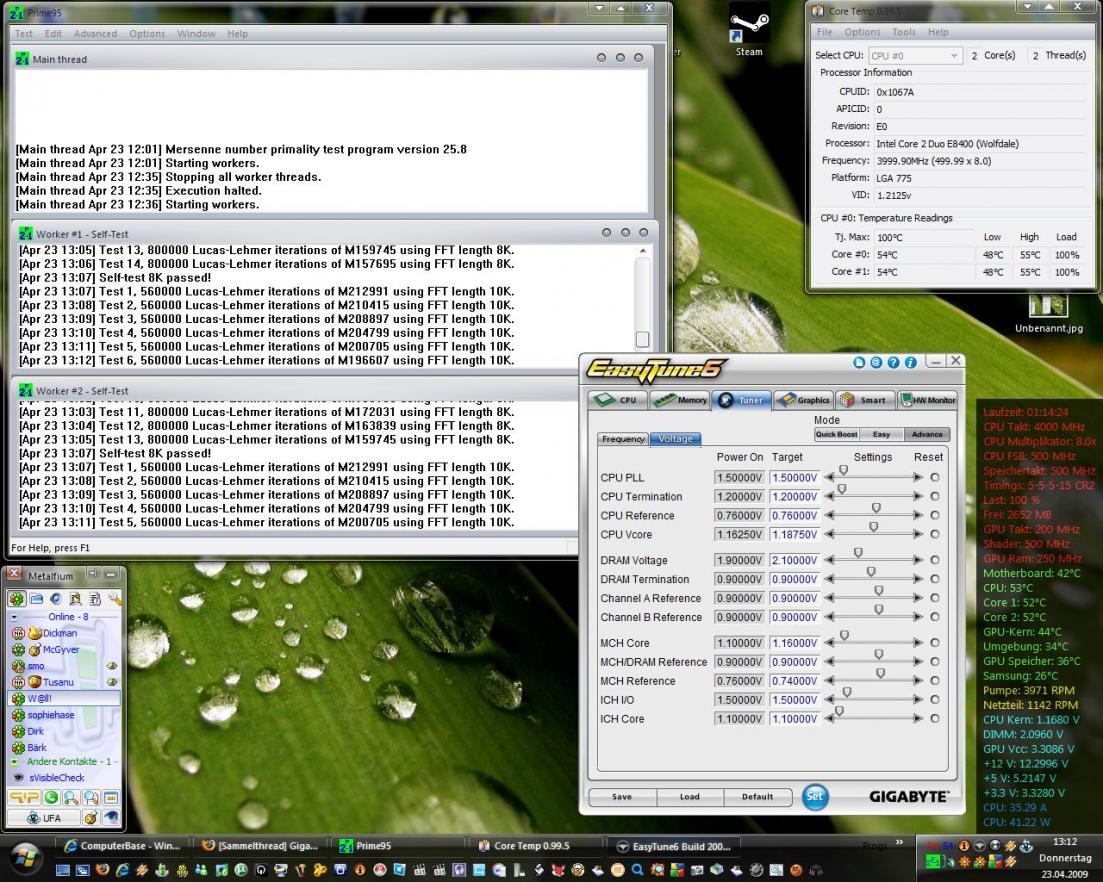Click the CPU Vcore voltage slider handle
Image resolution: width=1103 pixels, height=882 pixels.
[x=874, y=527]
